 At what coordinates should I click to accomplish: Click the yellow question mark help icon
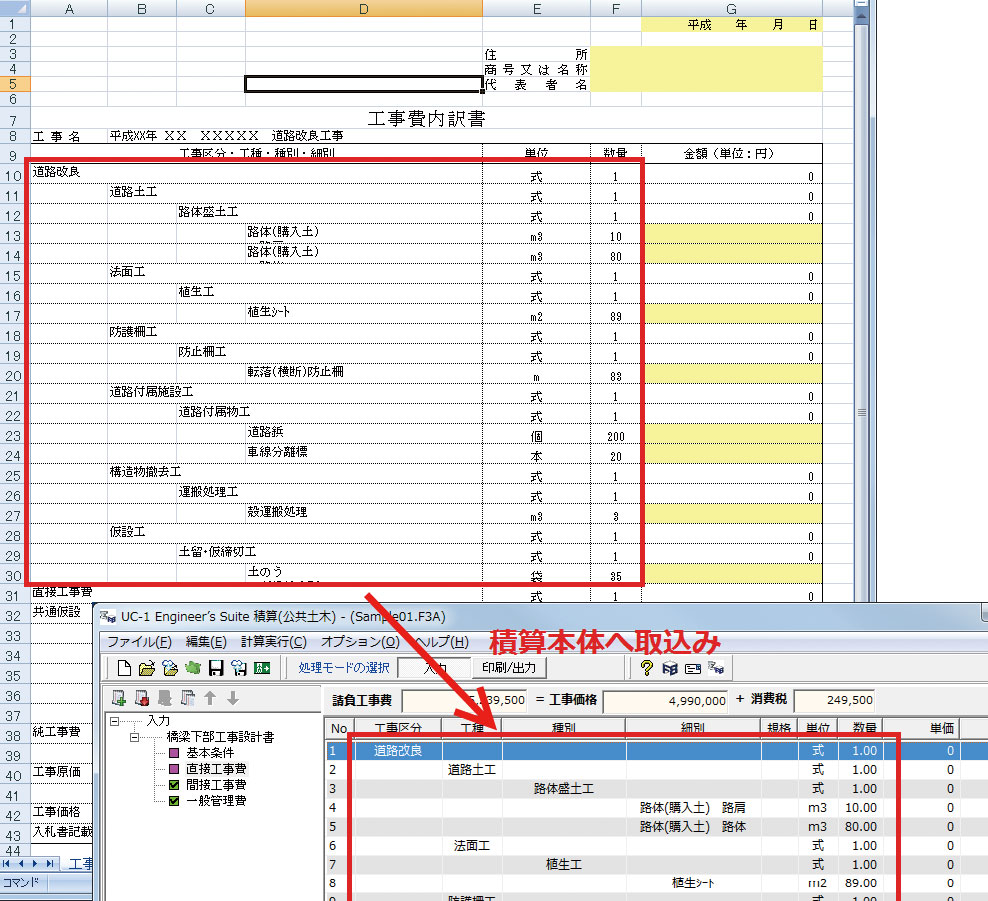pyautogui.click(x=646, y=668)
